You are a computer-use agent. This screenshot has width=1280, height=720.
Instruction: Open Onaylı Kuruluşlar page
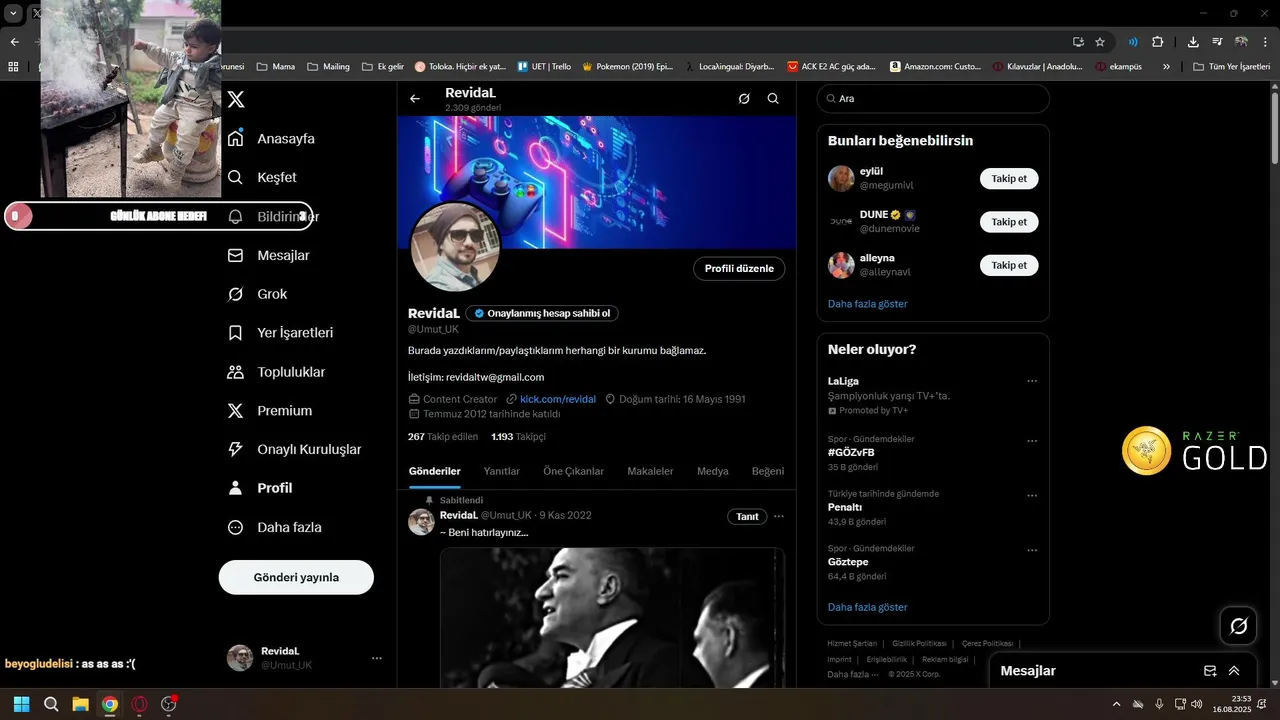click(x=294, y=450)
